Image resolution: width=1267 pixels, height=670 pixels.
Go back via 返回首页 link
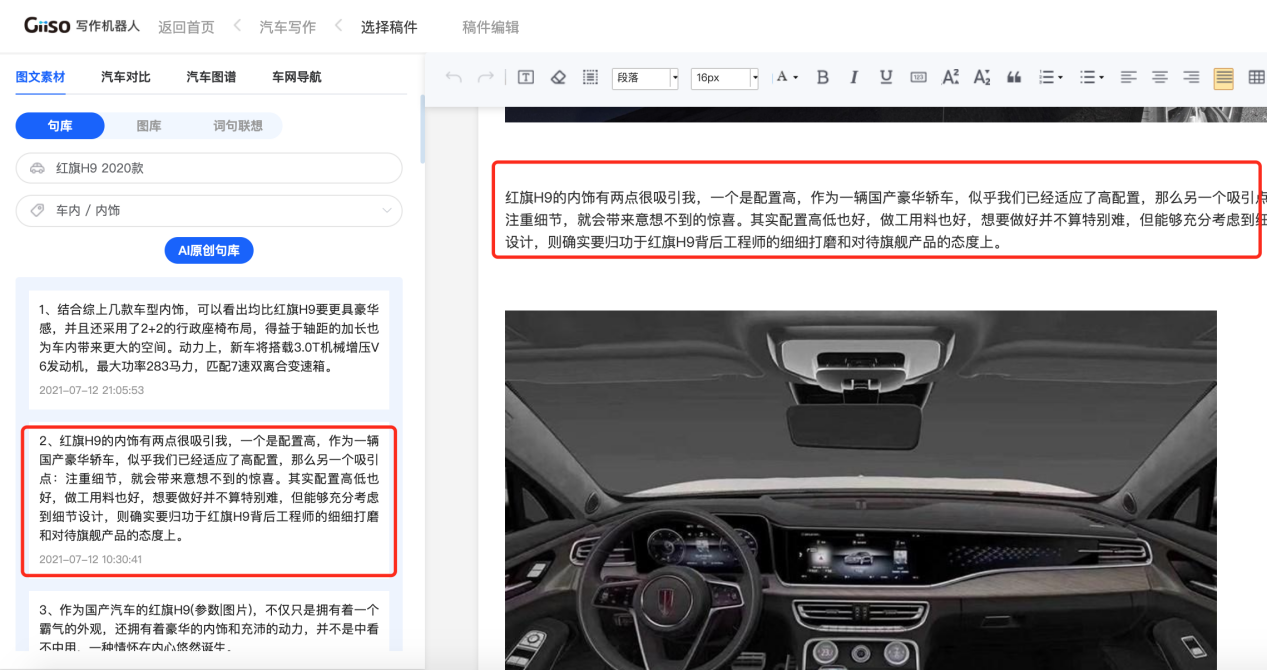coord(186,27)
